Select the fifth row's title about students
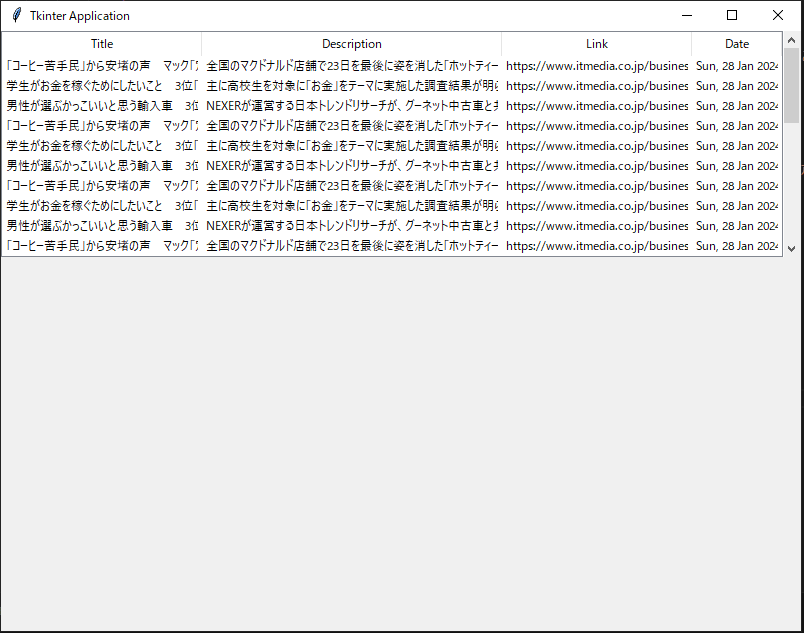This screenshot has width=804, height=633. point(102,146)
